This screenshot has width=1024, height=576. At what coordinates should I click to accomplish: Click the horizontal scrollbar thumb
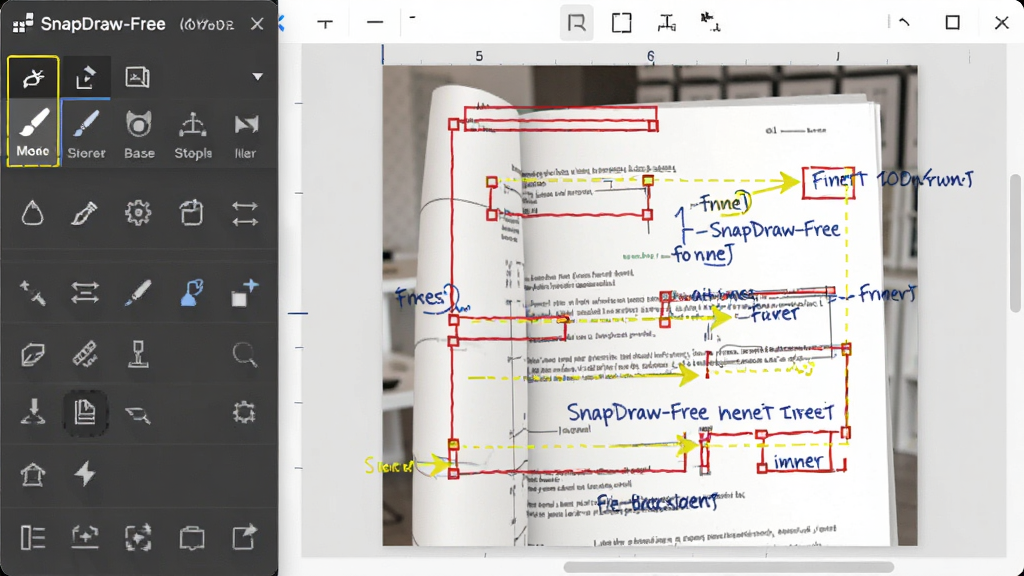click(x=728, y=567)
